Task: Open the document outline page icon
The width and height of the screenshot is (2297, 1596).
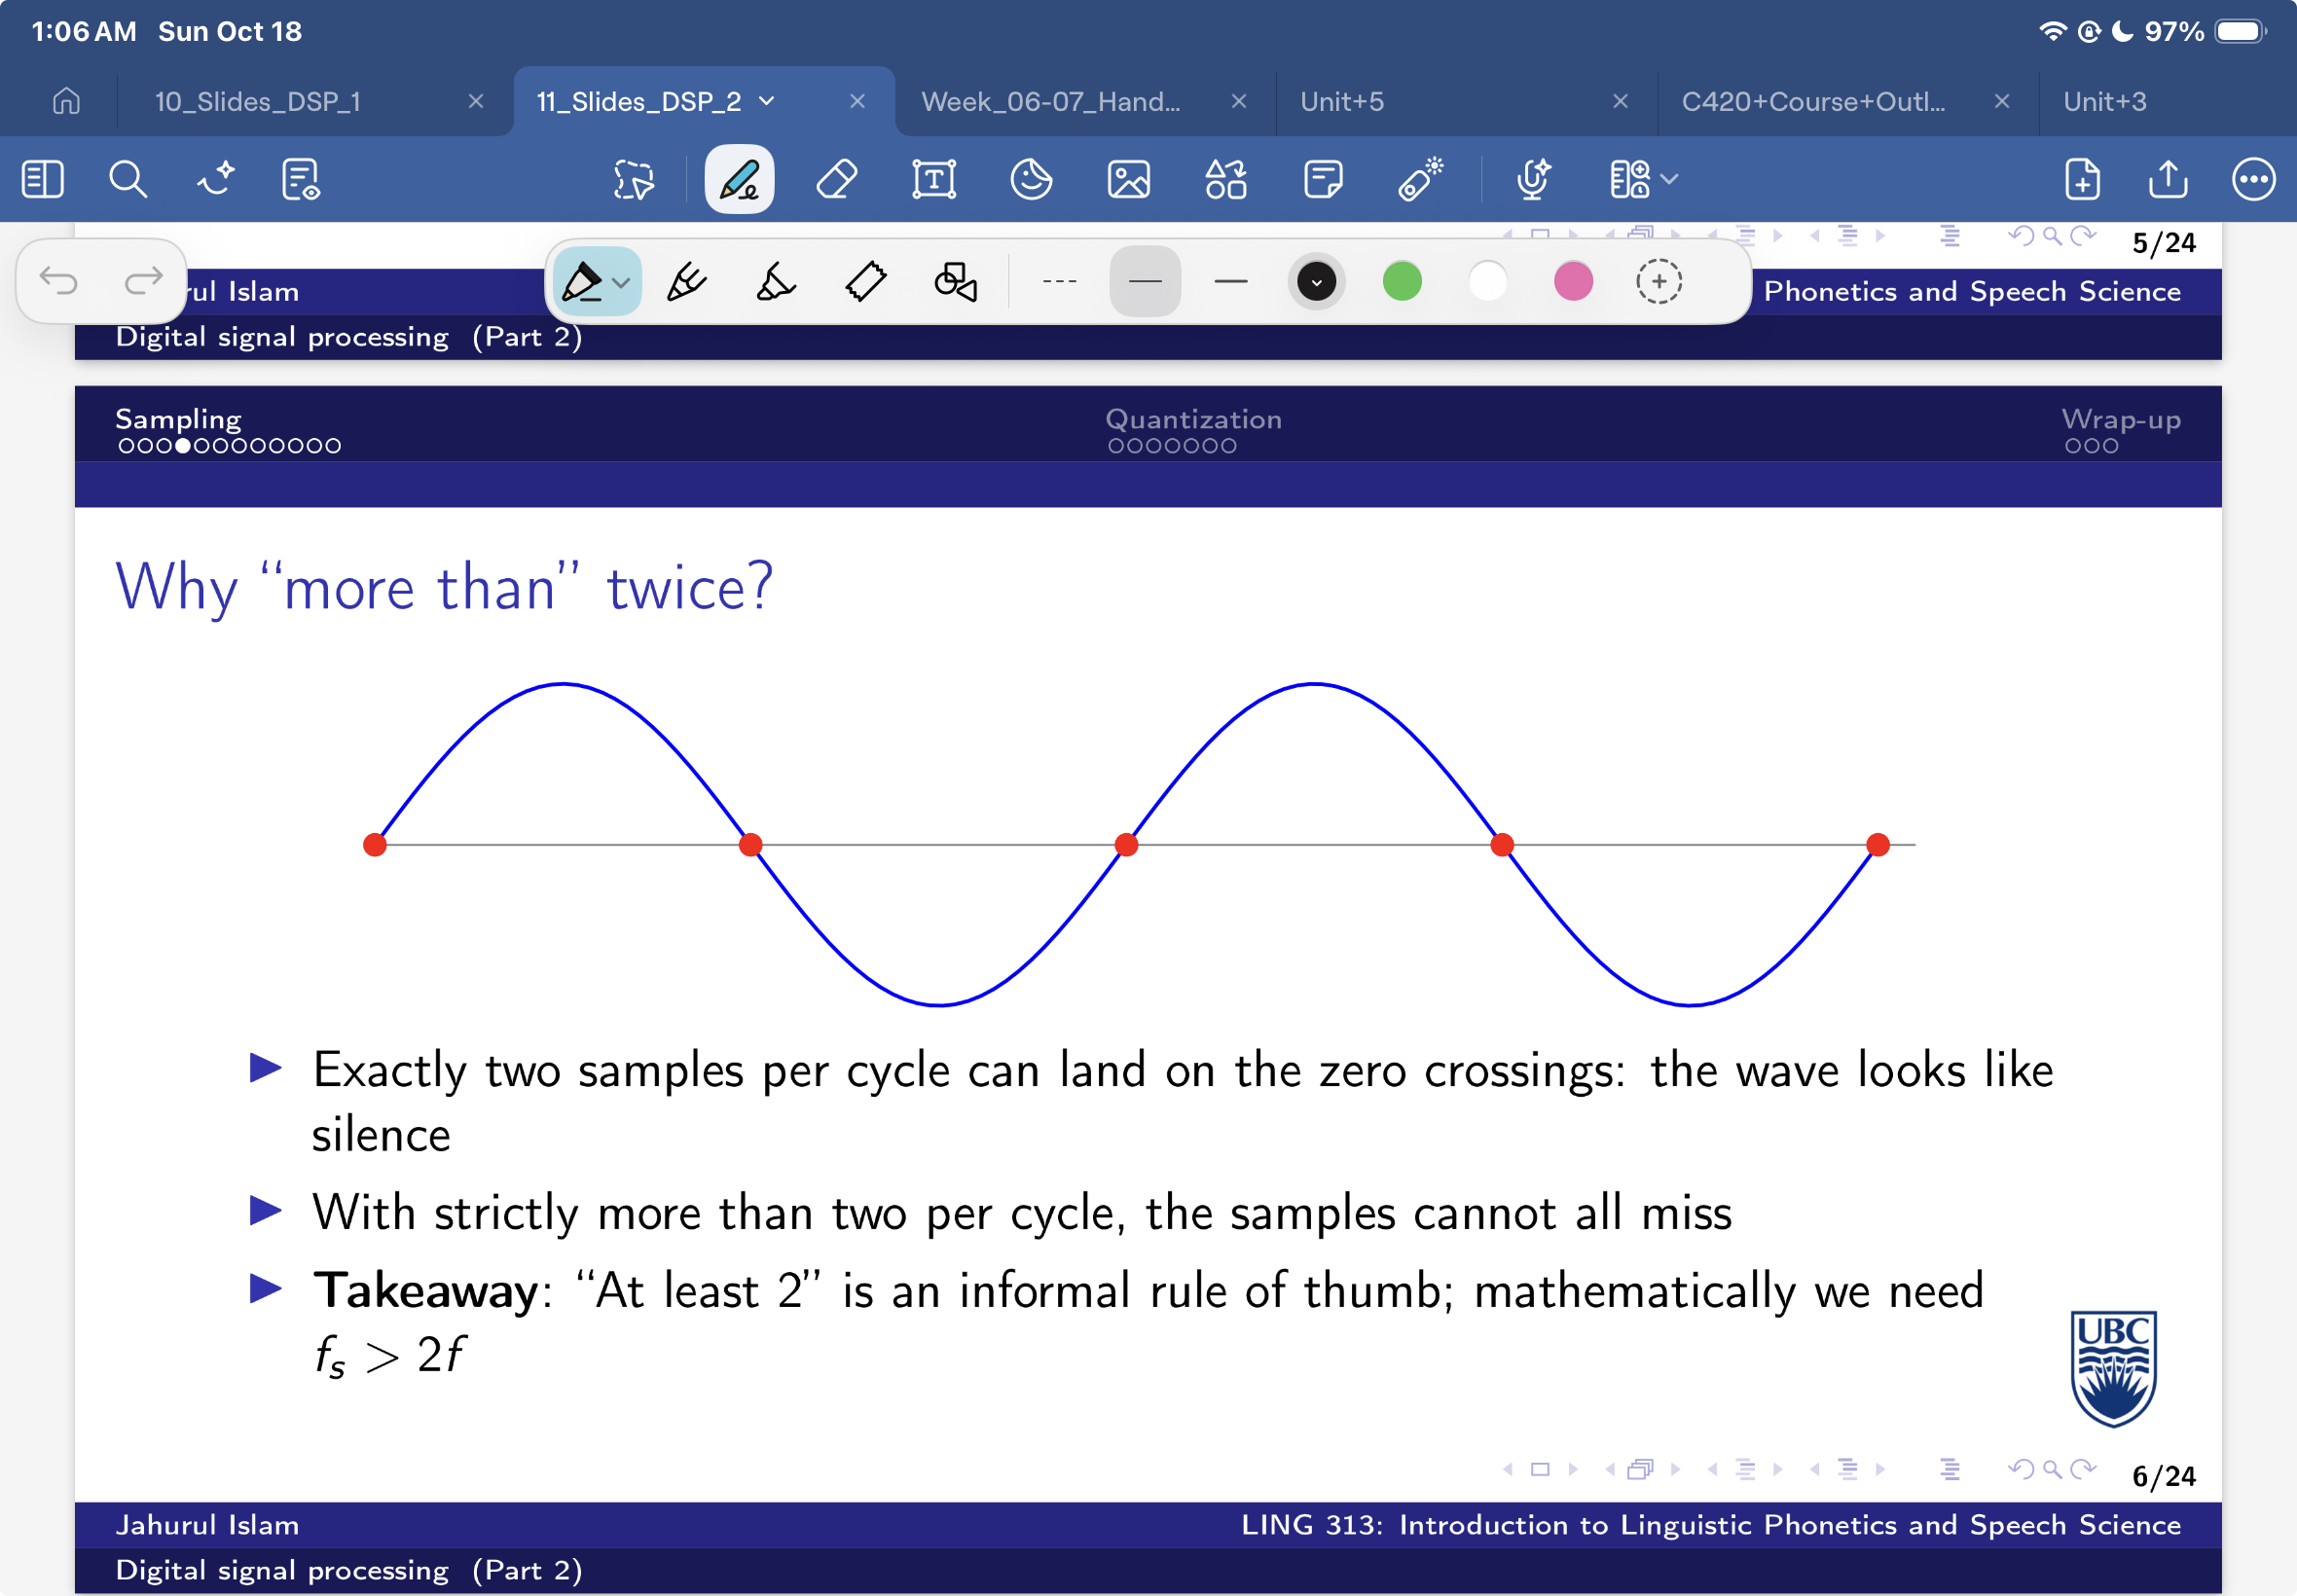Action: tap(301, 180)
